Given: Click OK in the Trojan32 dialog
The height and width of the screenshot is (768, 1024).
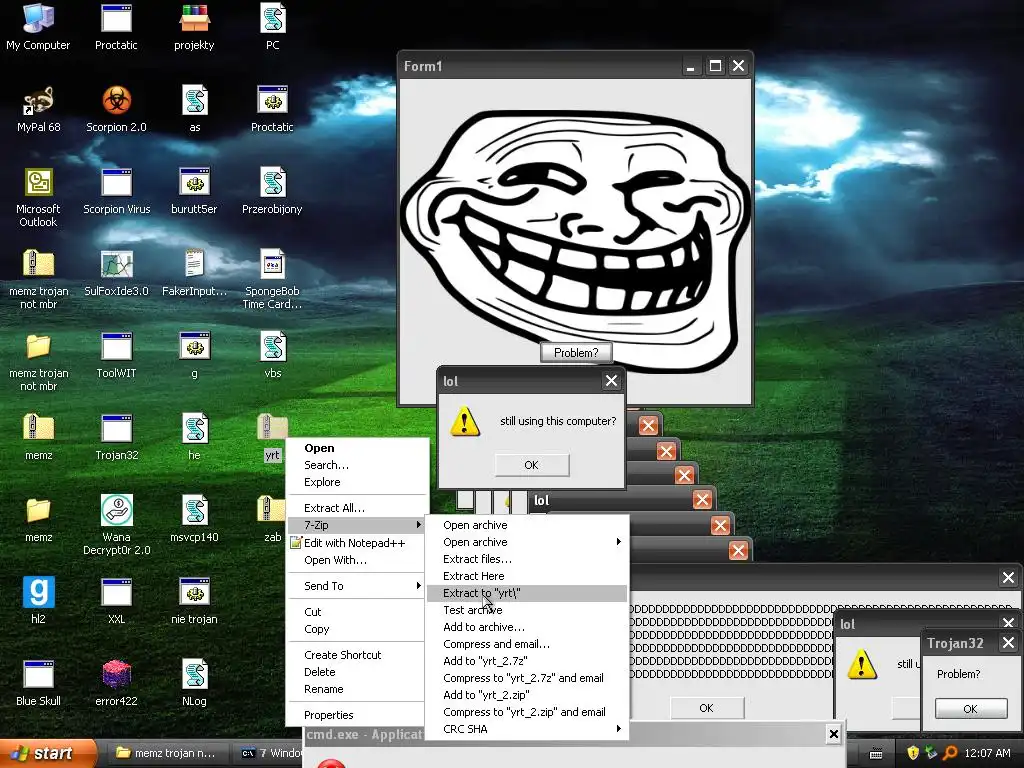Looking at the screenshot, I should coord(970,709).
